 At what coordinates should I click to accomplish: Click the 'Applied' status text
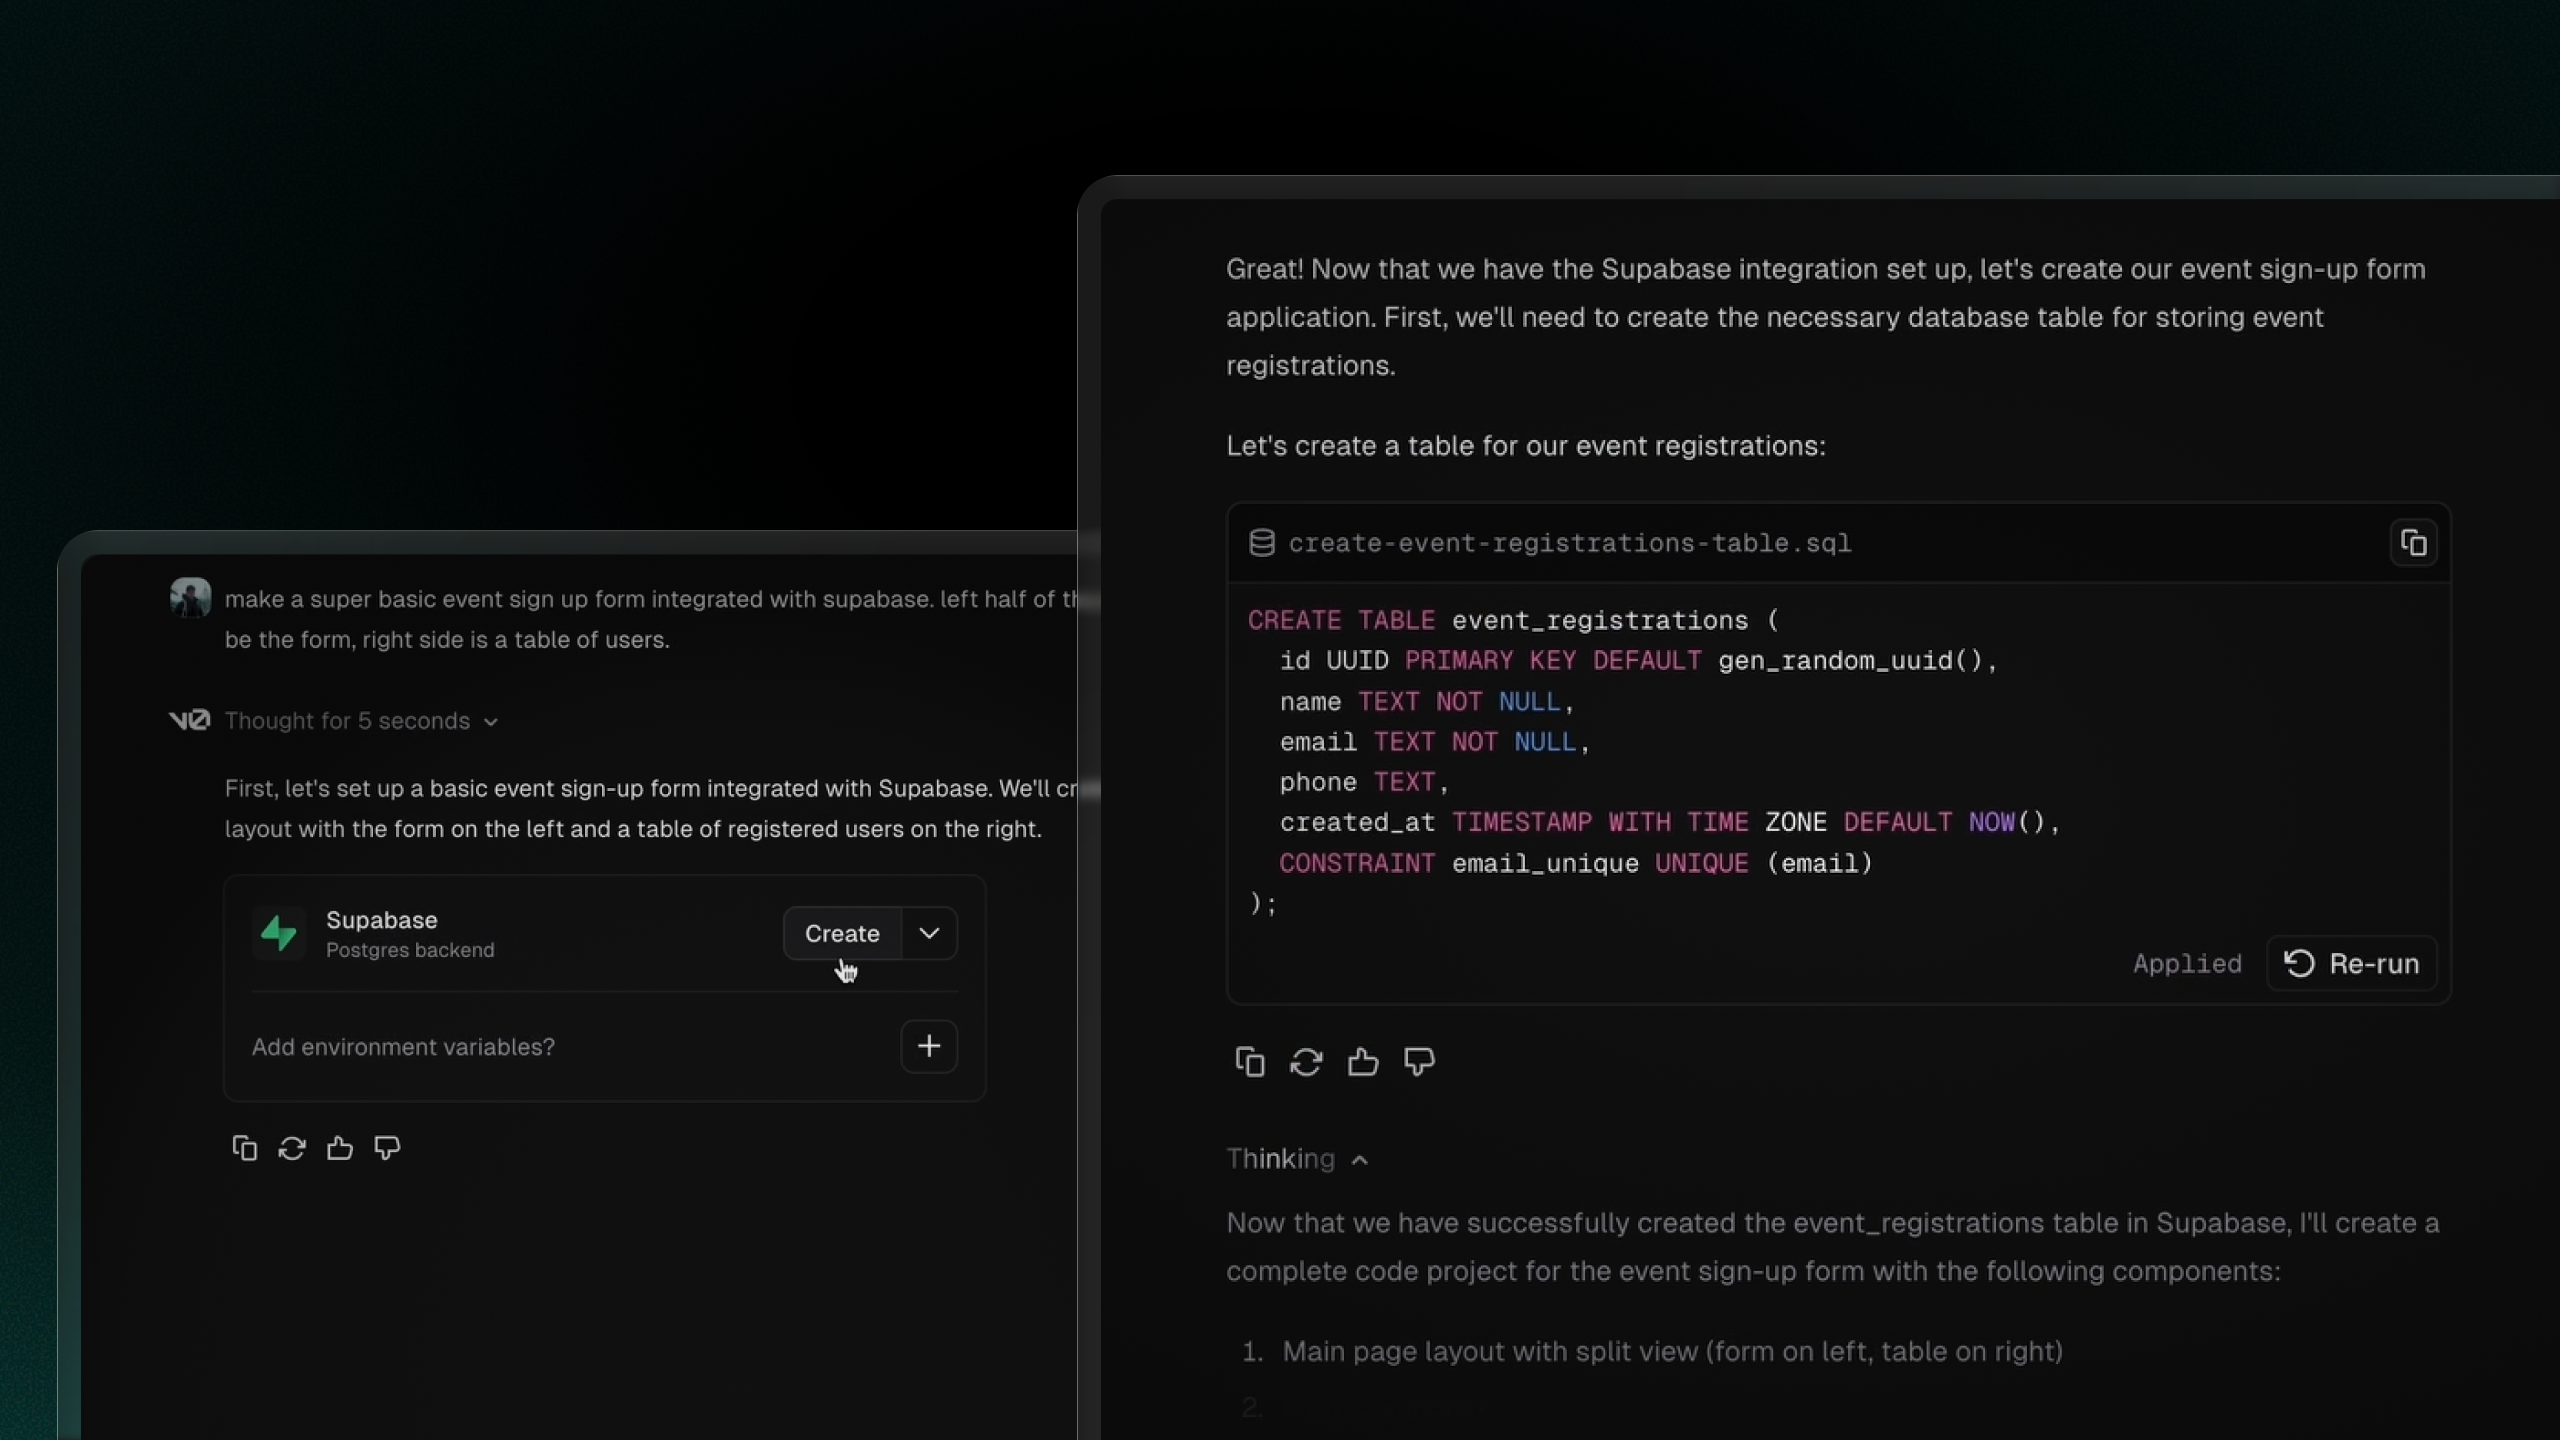[x=2187, y=963]
